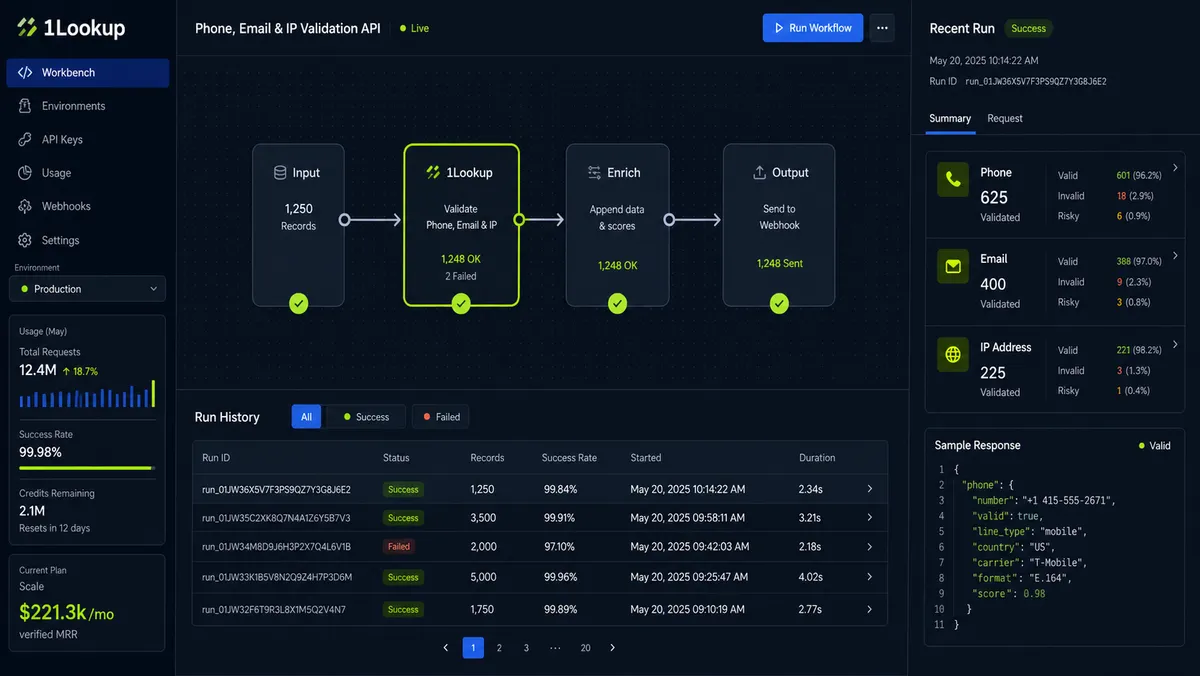
Task: Click the Webhooks sidebar icon
Action: [25, 206]
